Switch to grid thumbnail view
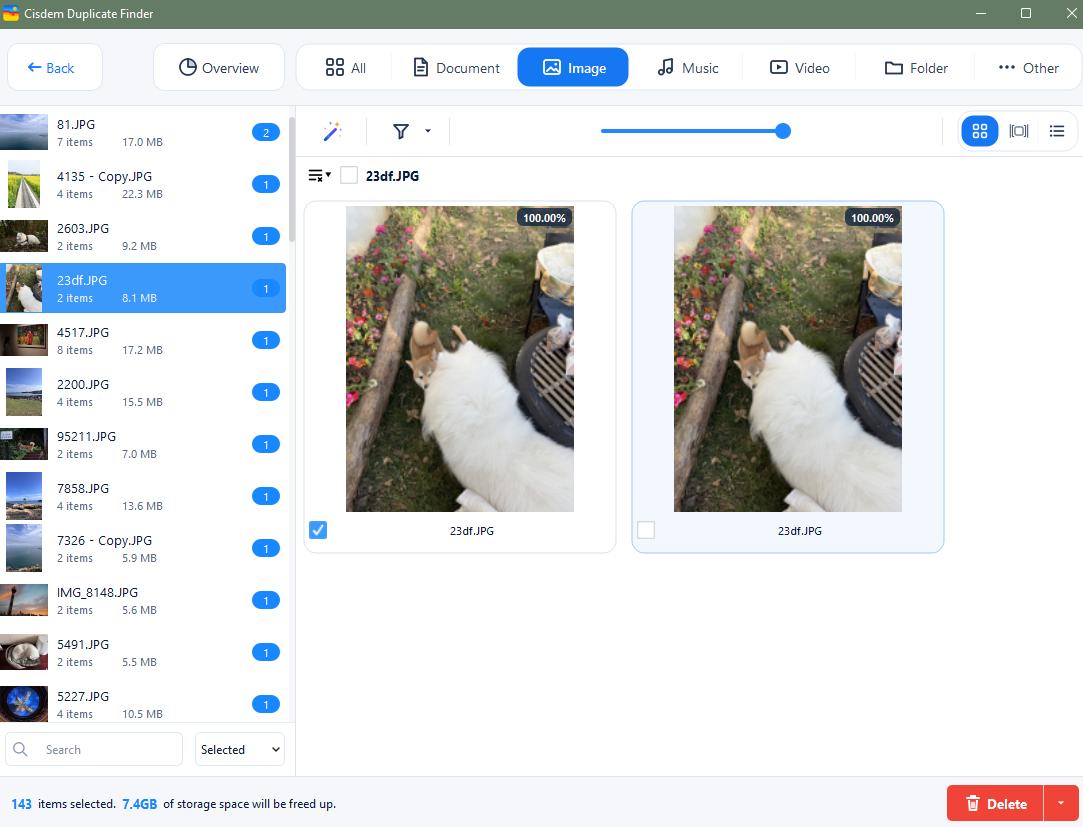1083x827 pixels. coord(979,131)
